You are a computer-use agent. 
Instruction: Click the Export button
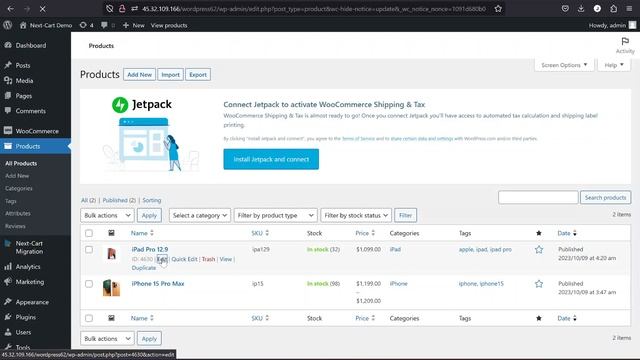click(x=198, y=75)
